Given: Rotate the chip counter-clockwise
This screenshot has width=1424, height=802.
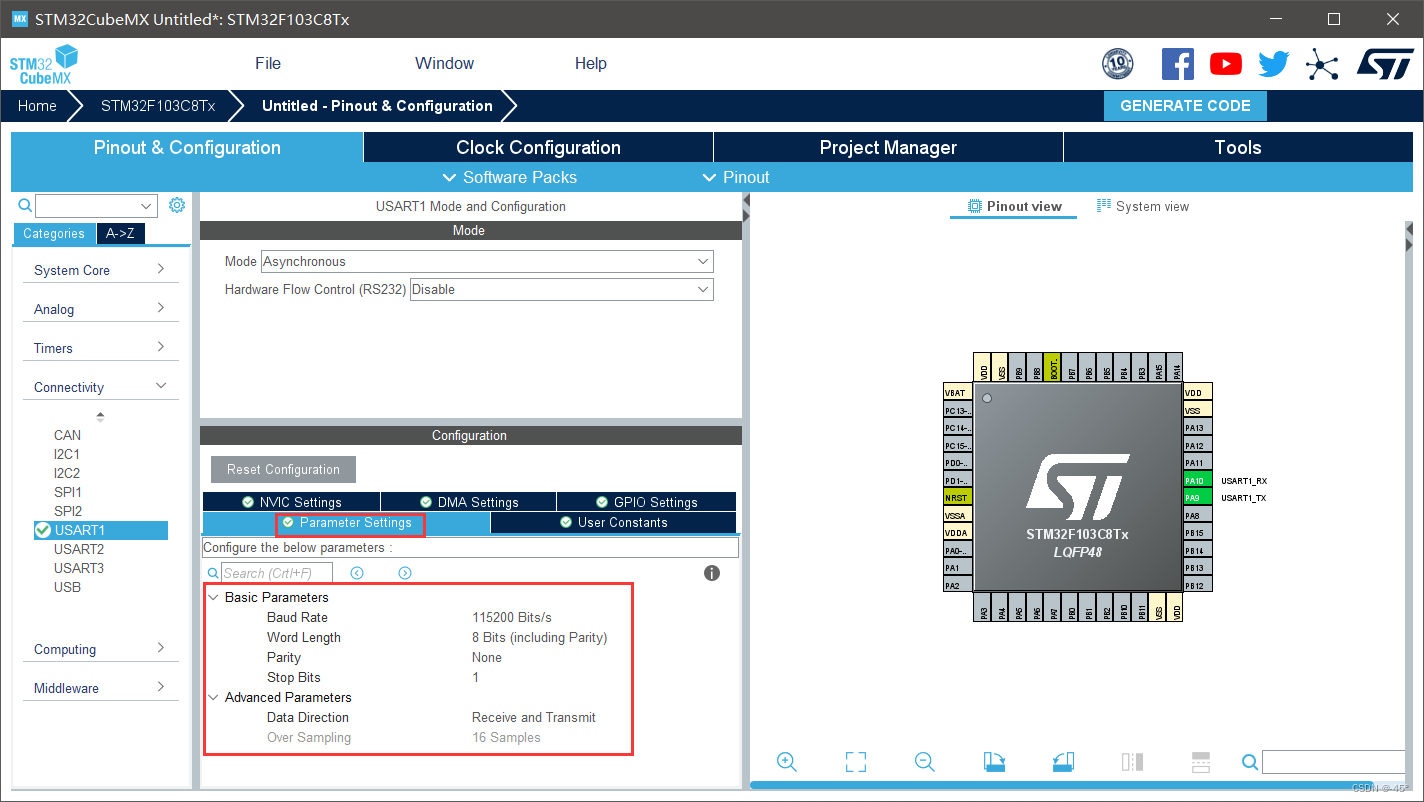Looking at the screenshot, I should (1063, 762).
